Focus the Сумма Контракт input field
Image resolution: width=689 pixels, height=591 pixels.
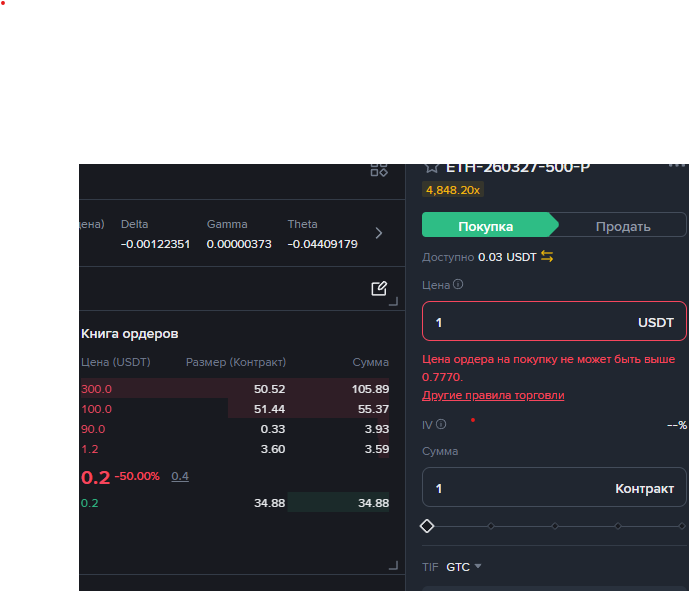coord(554,487)
